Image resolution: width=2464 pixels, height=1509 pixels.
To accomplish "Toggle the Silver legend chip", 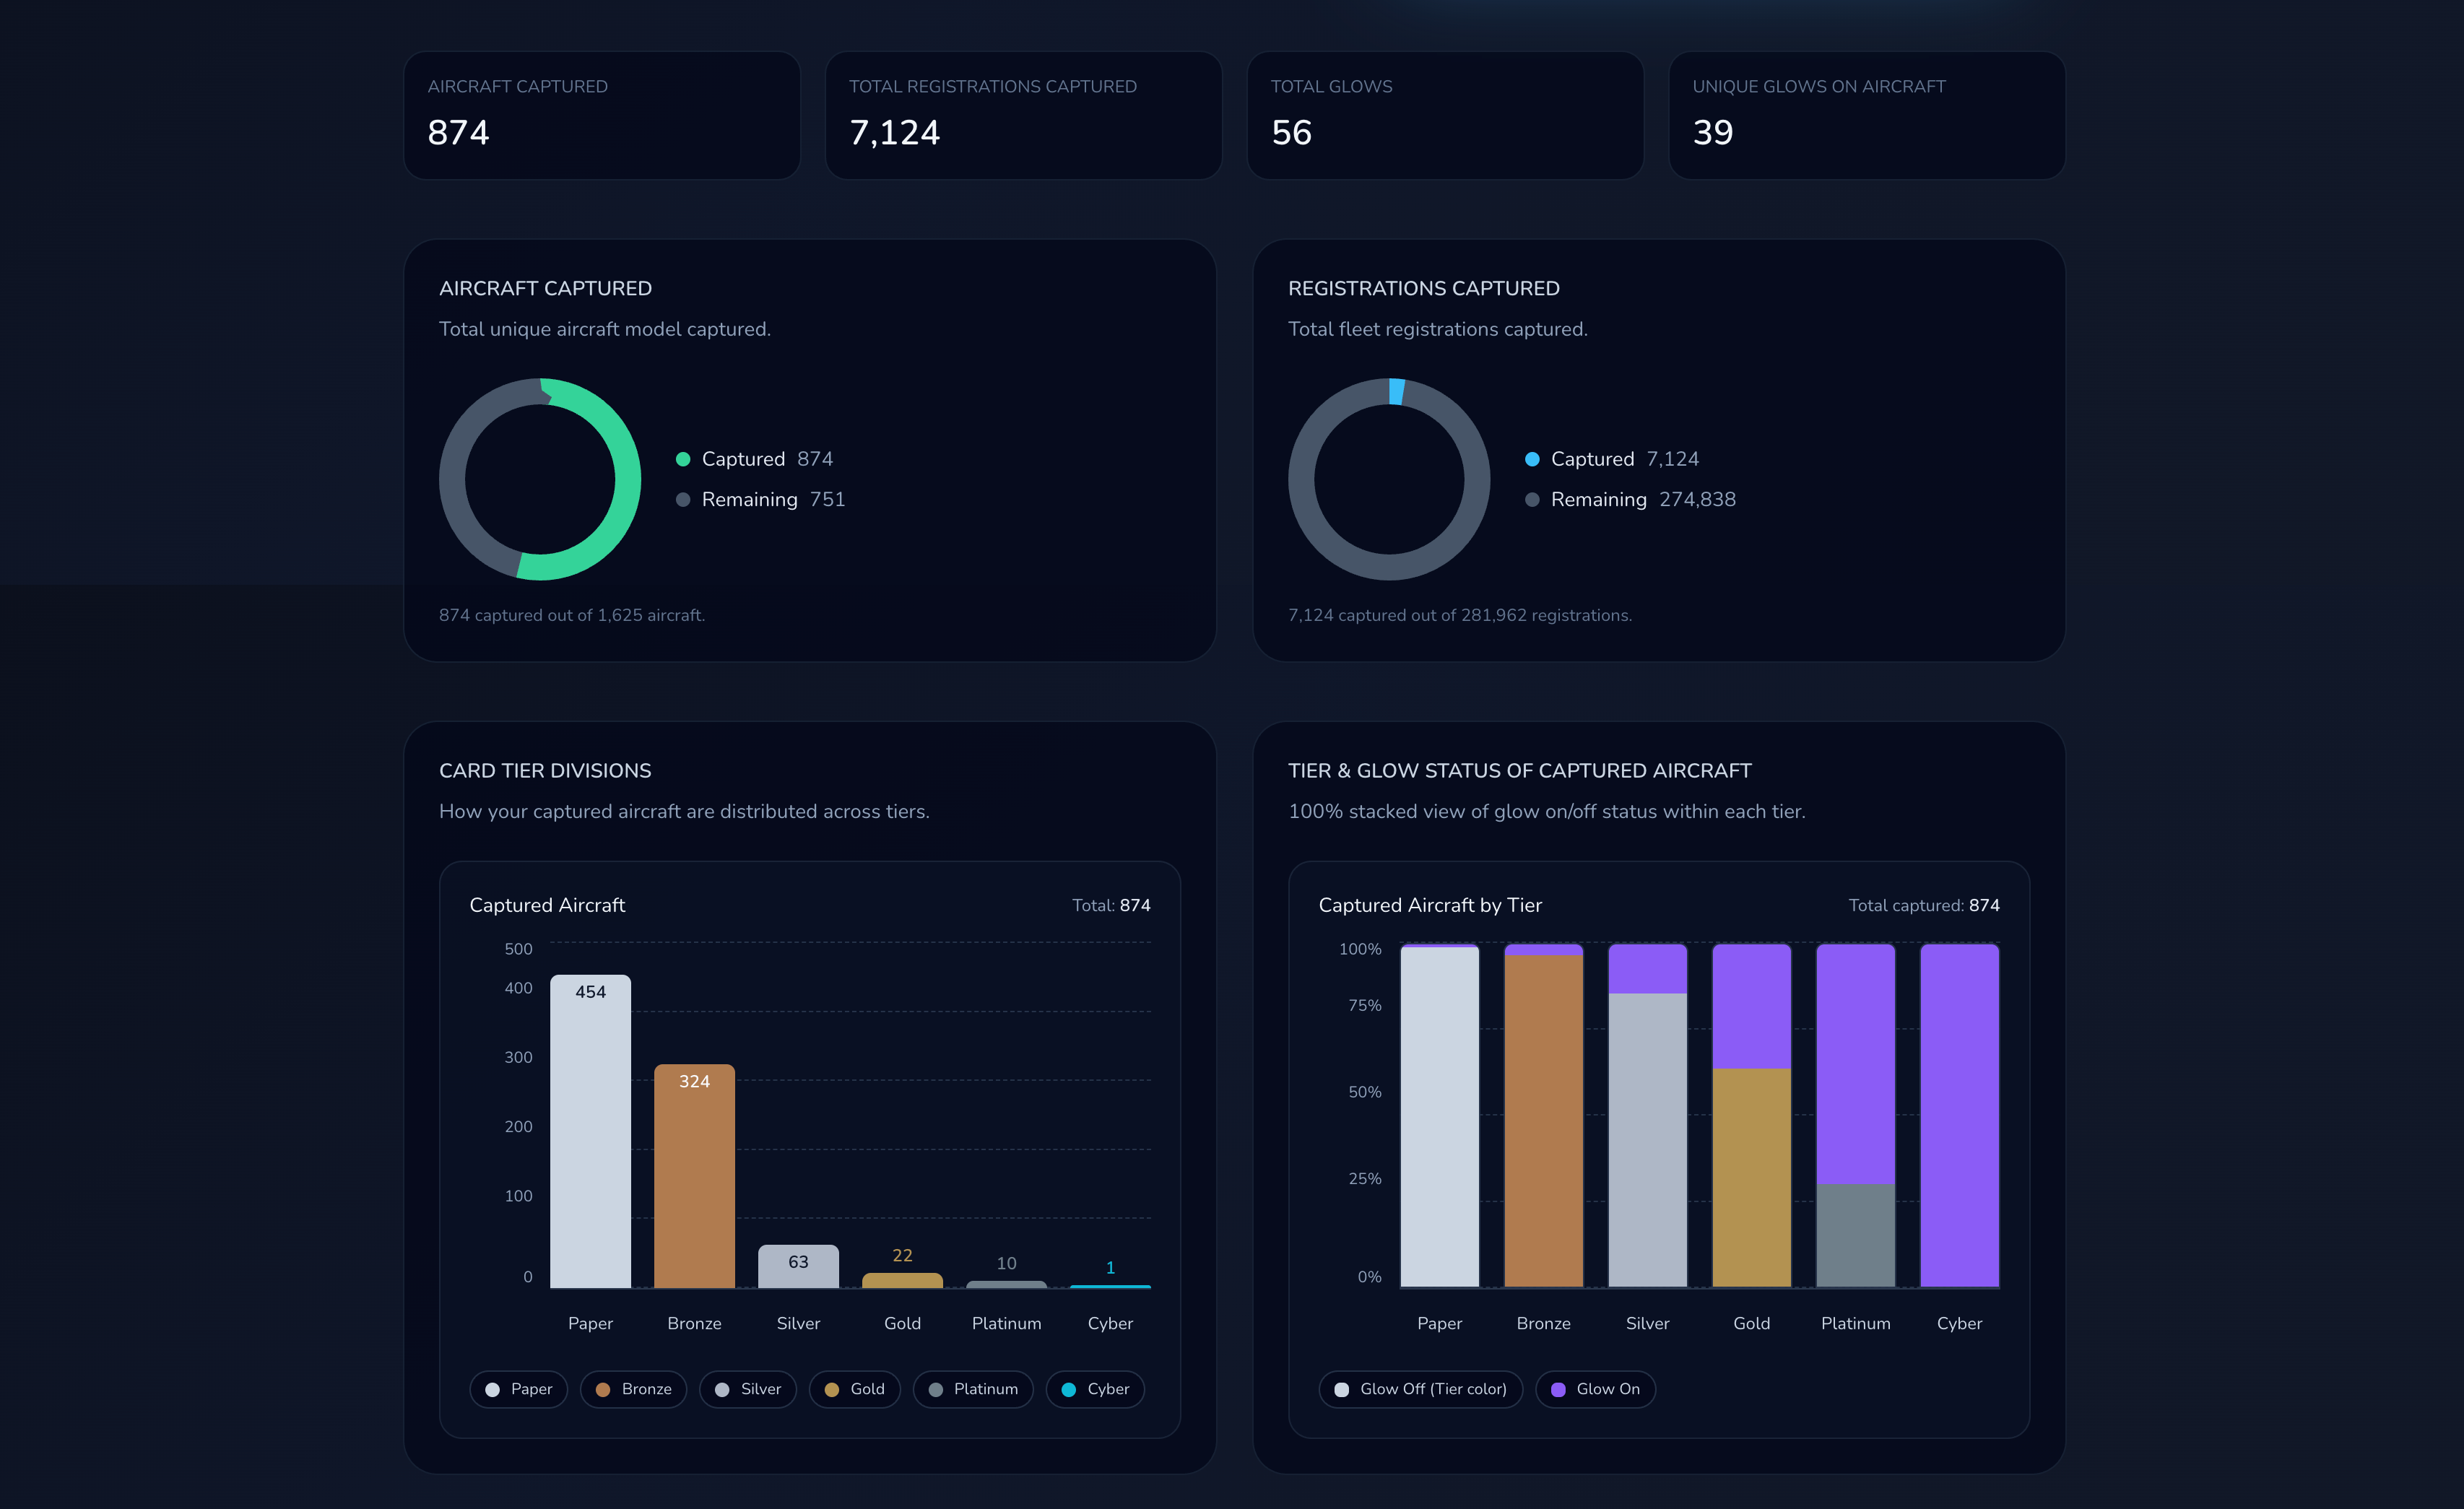I will click(x=747, y=1389).
